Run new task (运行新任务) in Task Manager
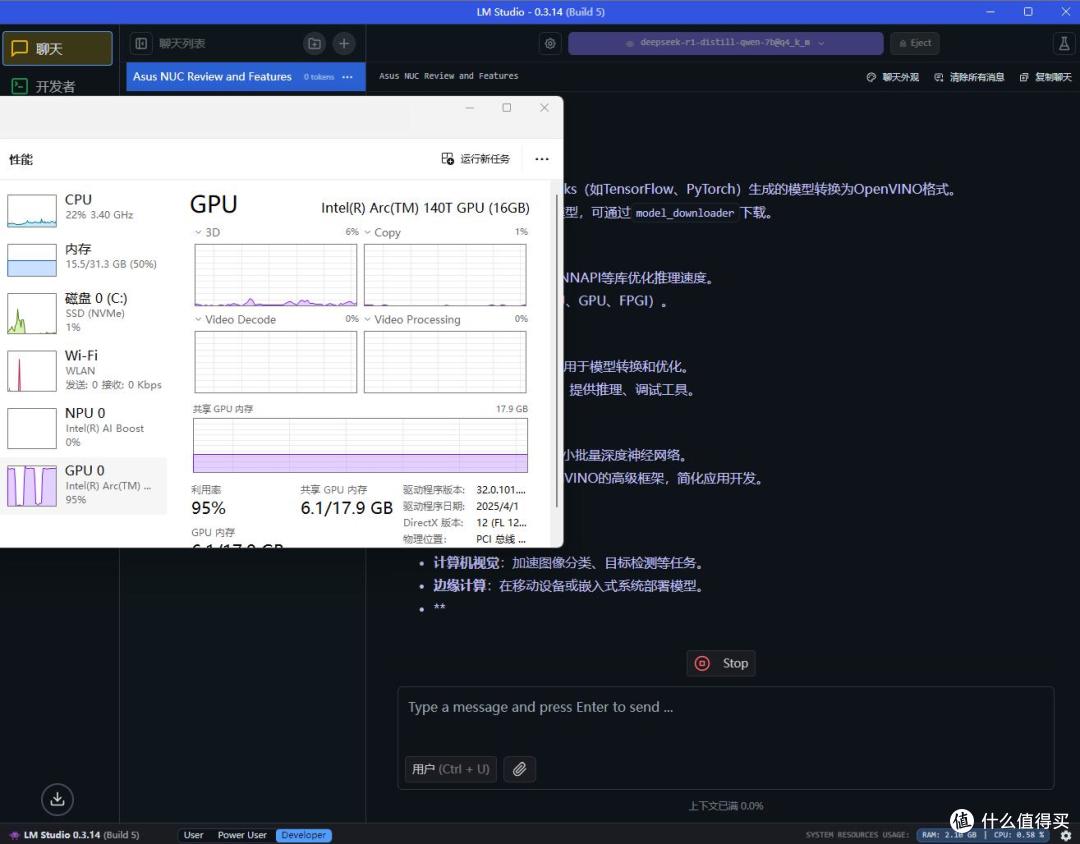 coord(475,159)
